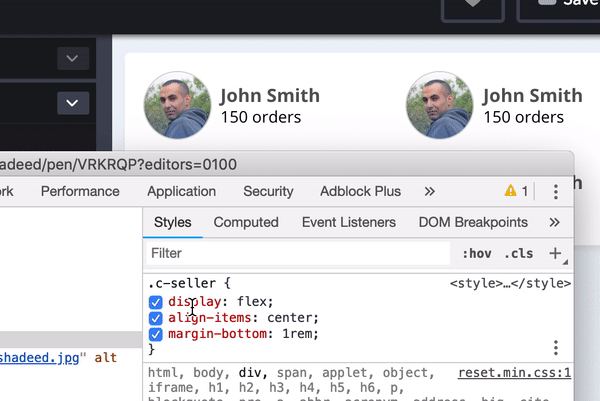Viewport: 600px width, 401px height.
Task: Open the Event Listeners tab
Action: point(349,222)
